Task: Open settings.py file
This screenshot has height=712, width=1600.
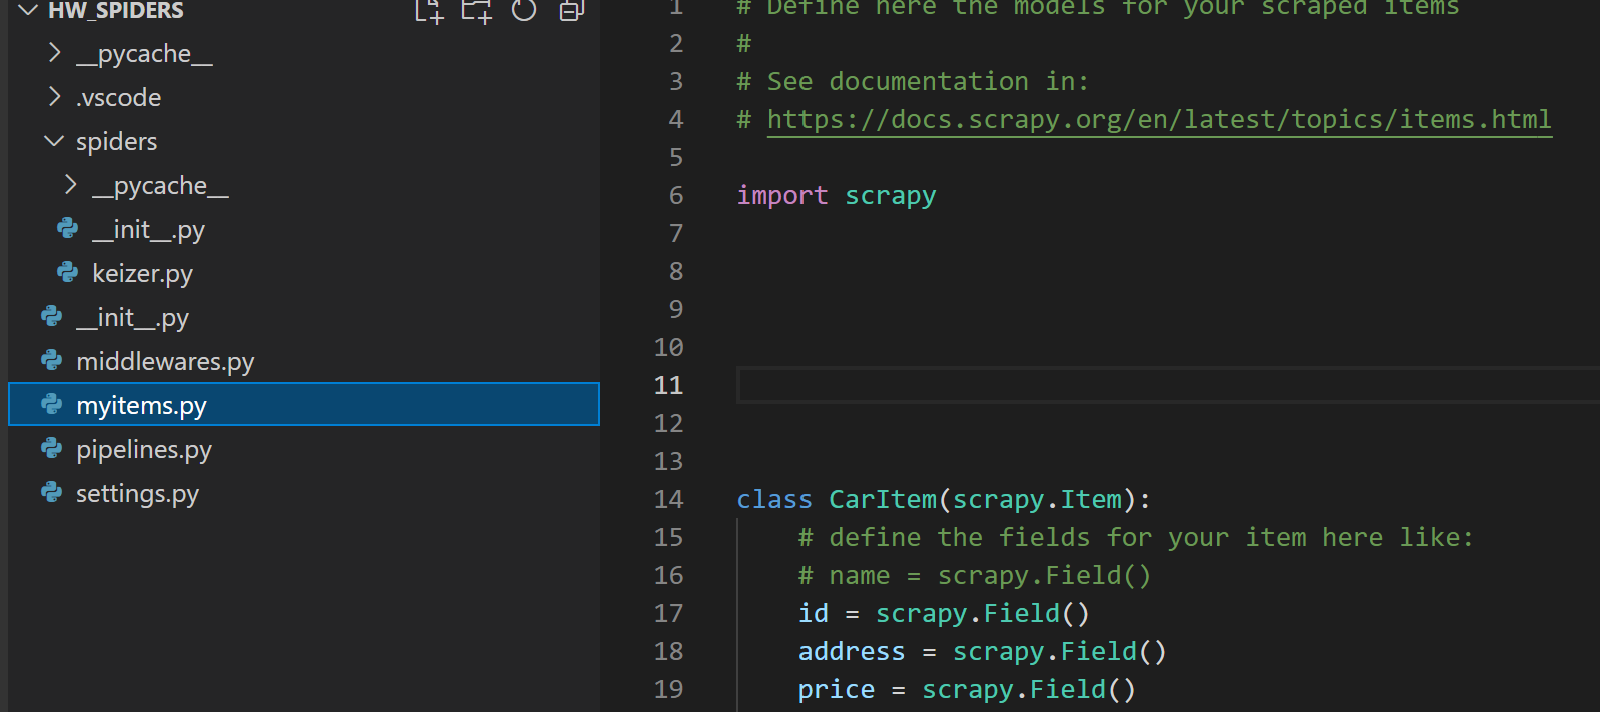Action: coord(137,493)
